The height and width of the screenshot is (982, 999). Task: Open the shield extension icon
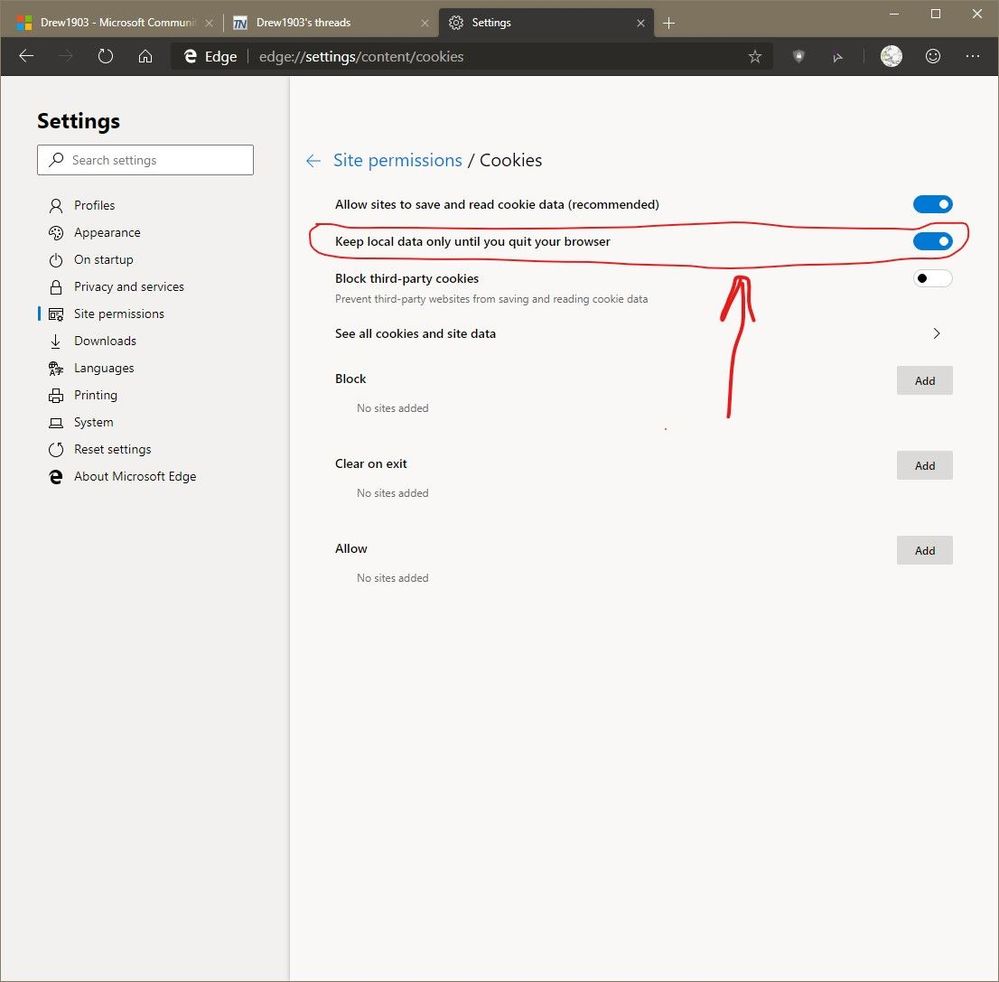(798, 57)
